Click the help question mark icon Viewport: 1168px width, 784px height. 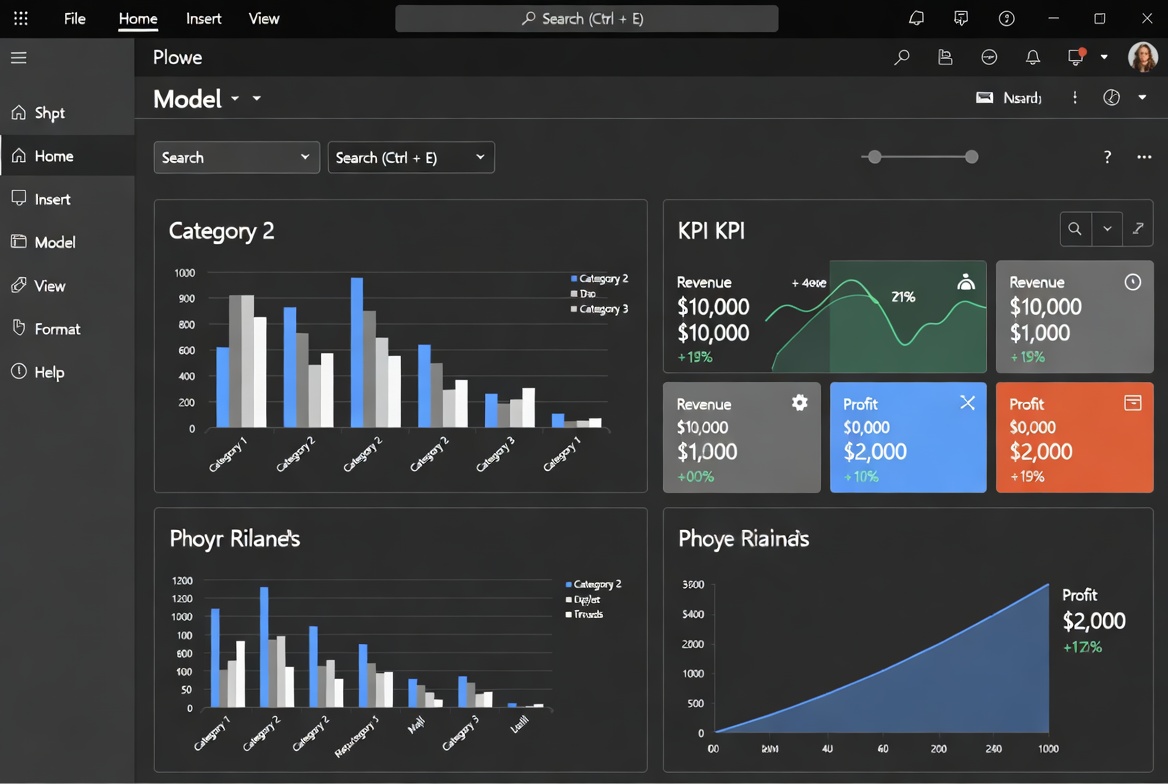(1107, 157)
